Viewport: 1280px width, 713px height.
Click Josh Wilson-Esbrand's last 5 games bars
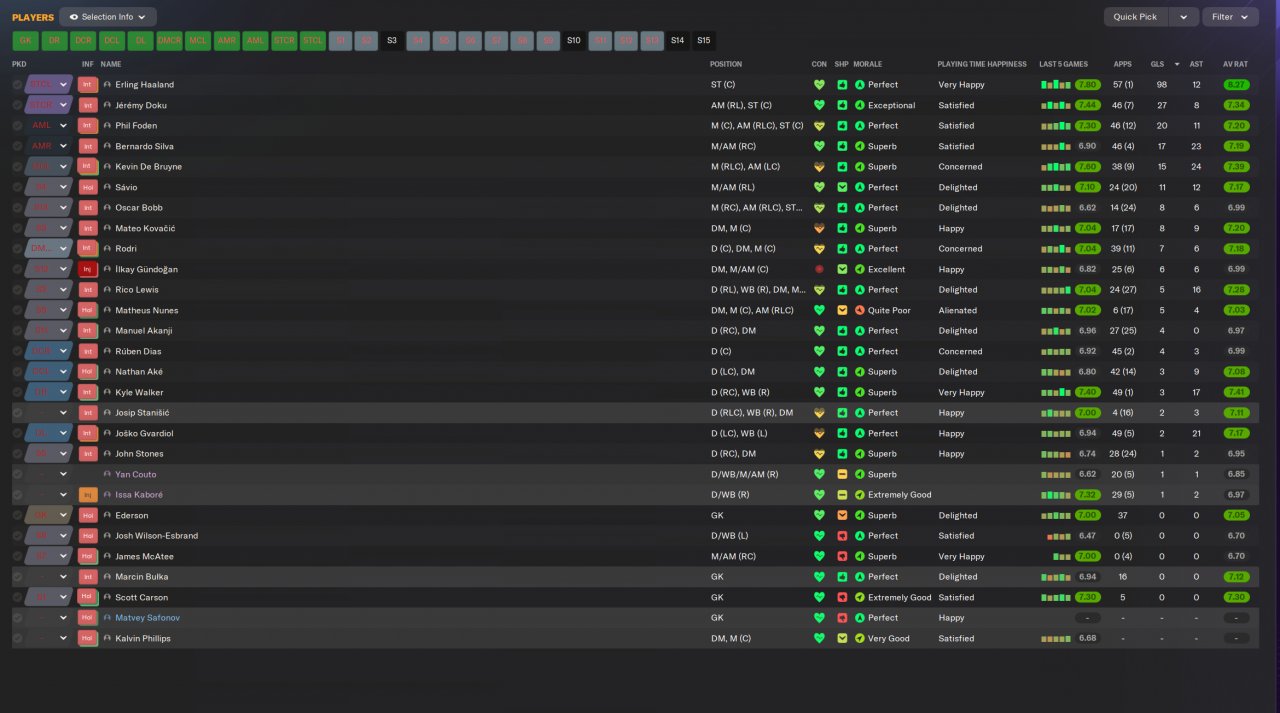(1059, 536)
